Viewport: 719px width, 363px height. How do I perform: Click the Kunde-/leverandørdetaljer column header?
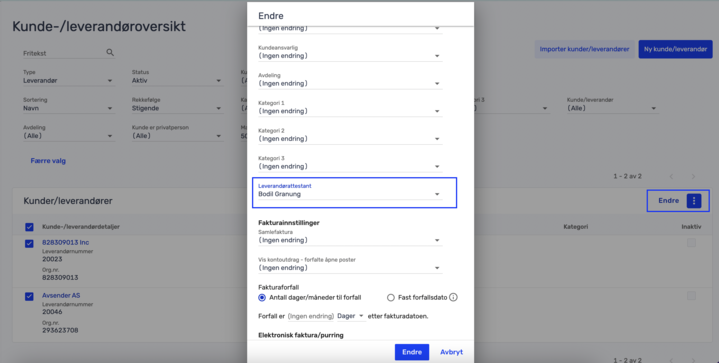81,227
